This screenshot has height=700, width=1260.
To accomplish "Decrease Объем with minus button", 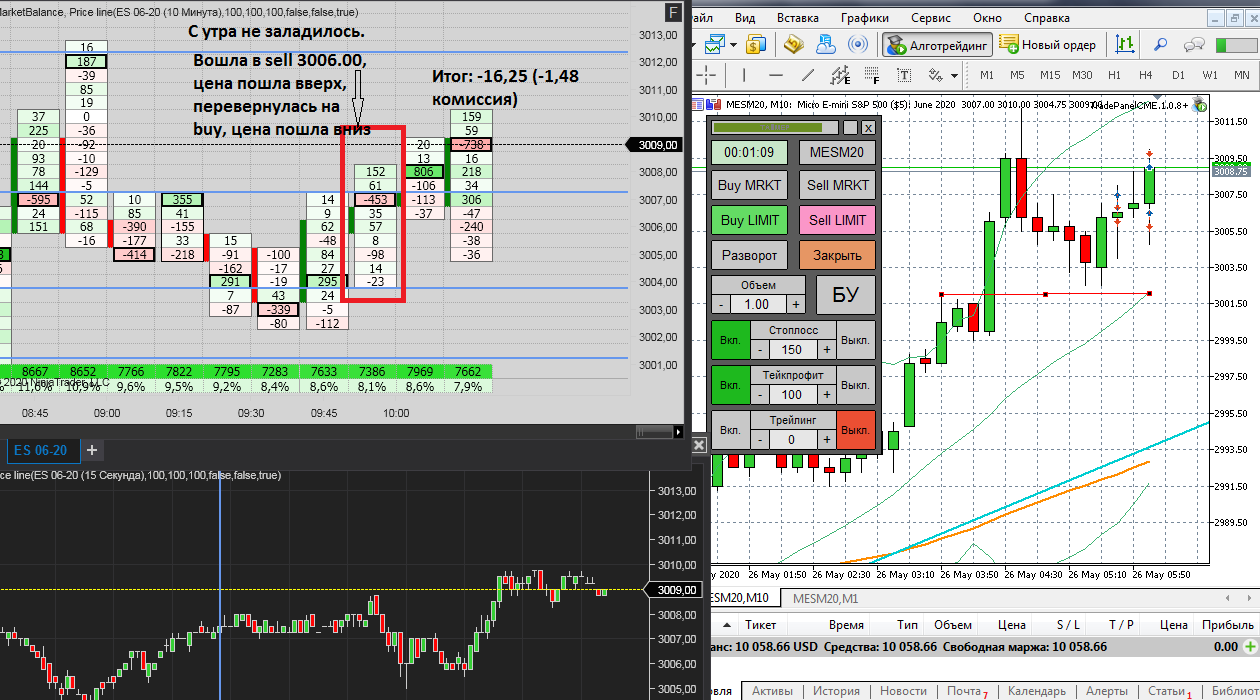I will pyautogui.click(x=722, y=304).
